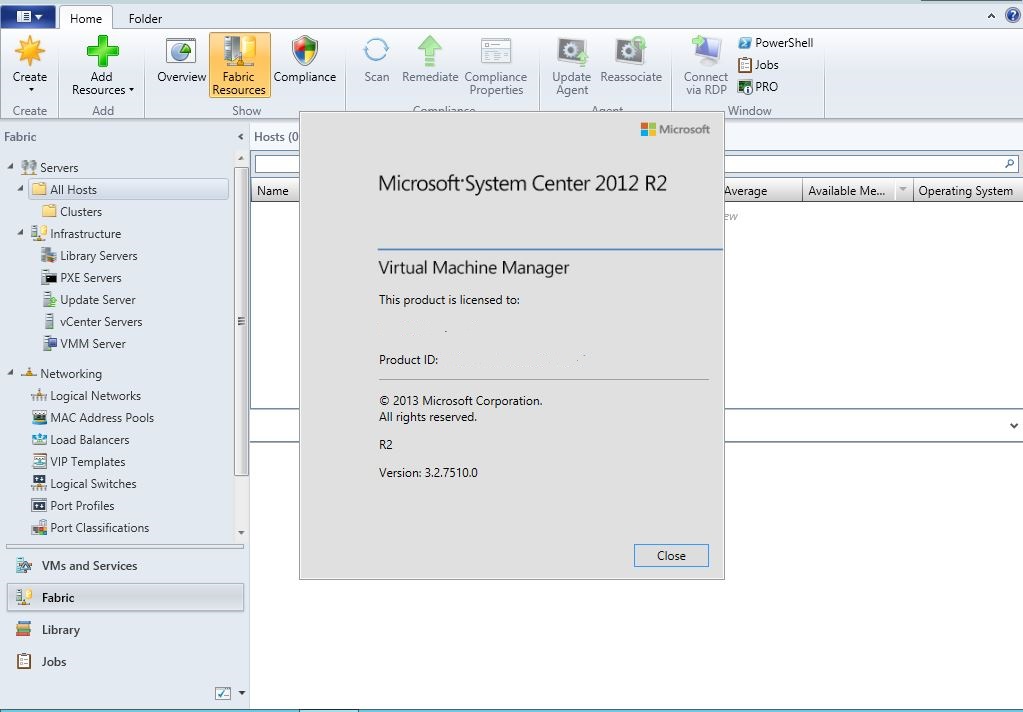
Task: Switch to the Folder tab
Action: click(145, 18)
